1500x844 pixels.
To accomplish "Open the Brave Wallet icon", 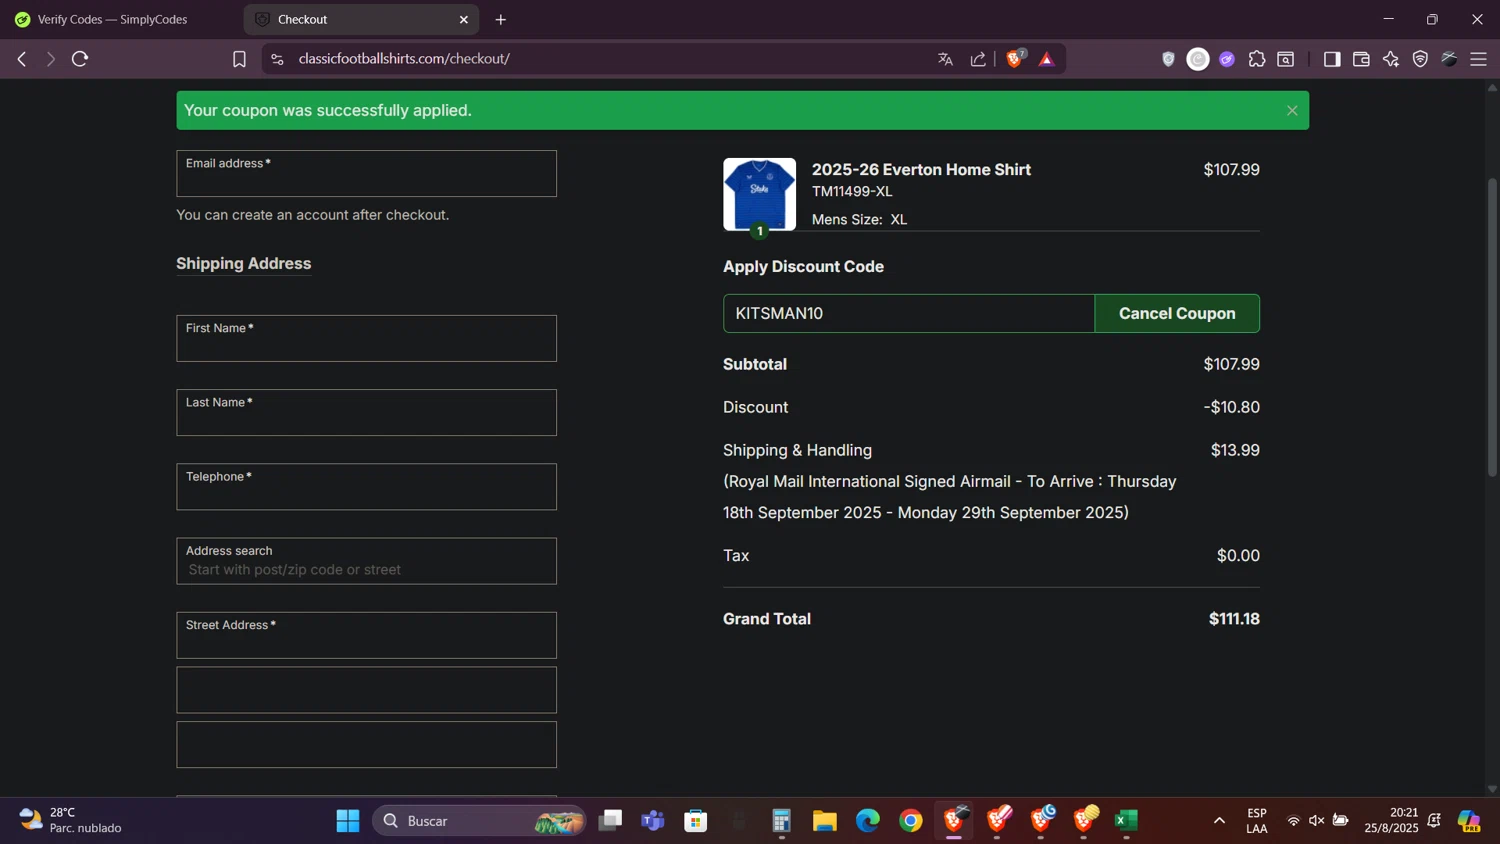I will point(1361,59).
